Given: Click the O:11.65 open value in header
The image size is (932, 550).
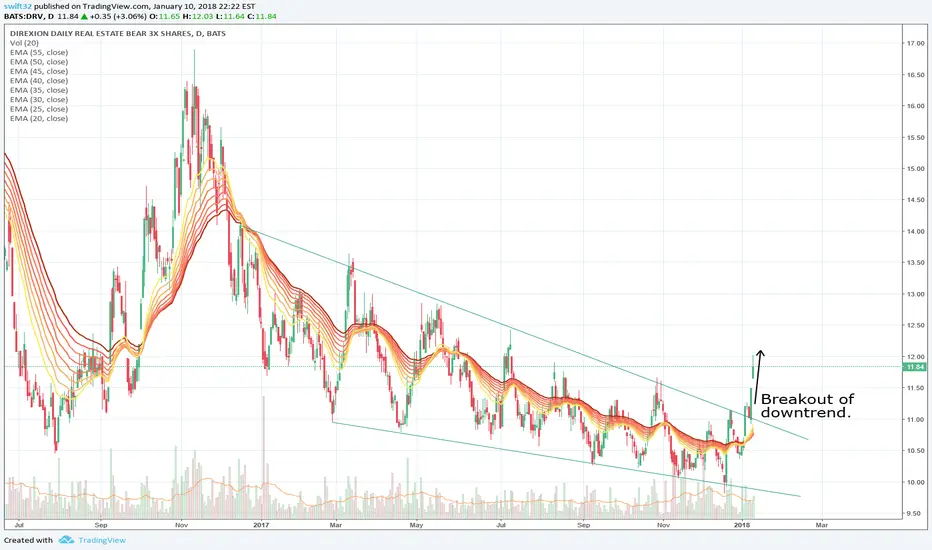Looking at the screenshot, I should point(165,16).
